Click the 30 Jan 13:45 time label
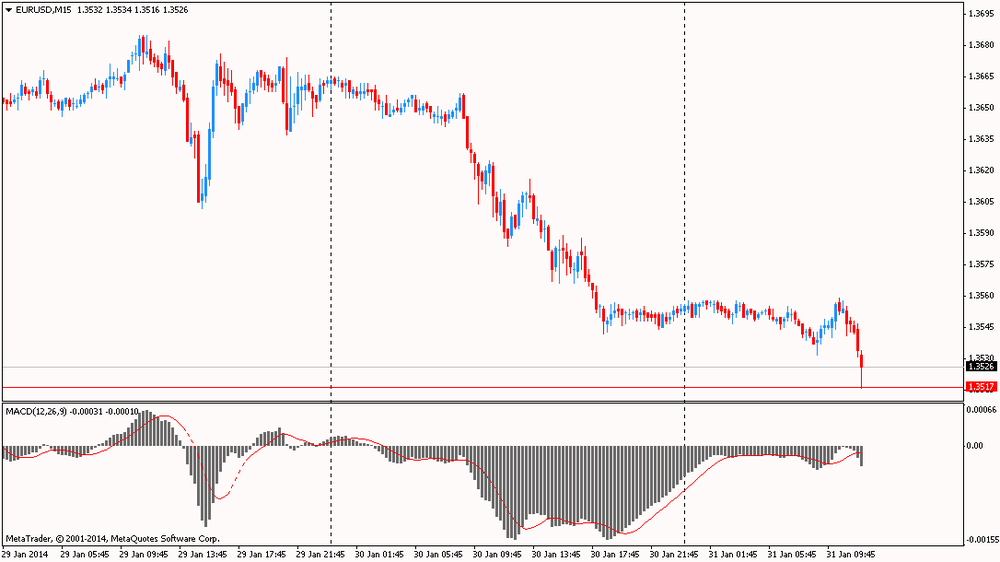Screen dimensions: 1000x562 coord(554,554)
